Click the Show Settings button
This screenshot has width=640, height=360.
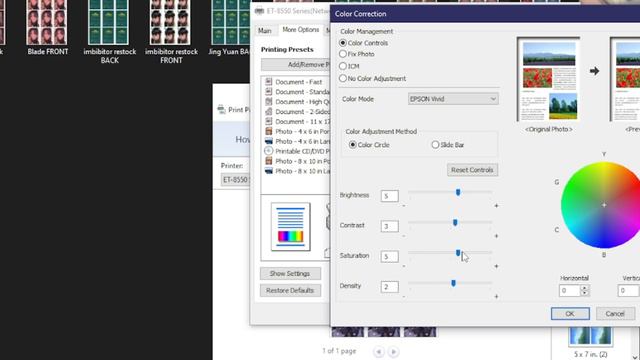[x=290, y=273]
